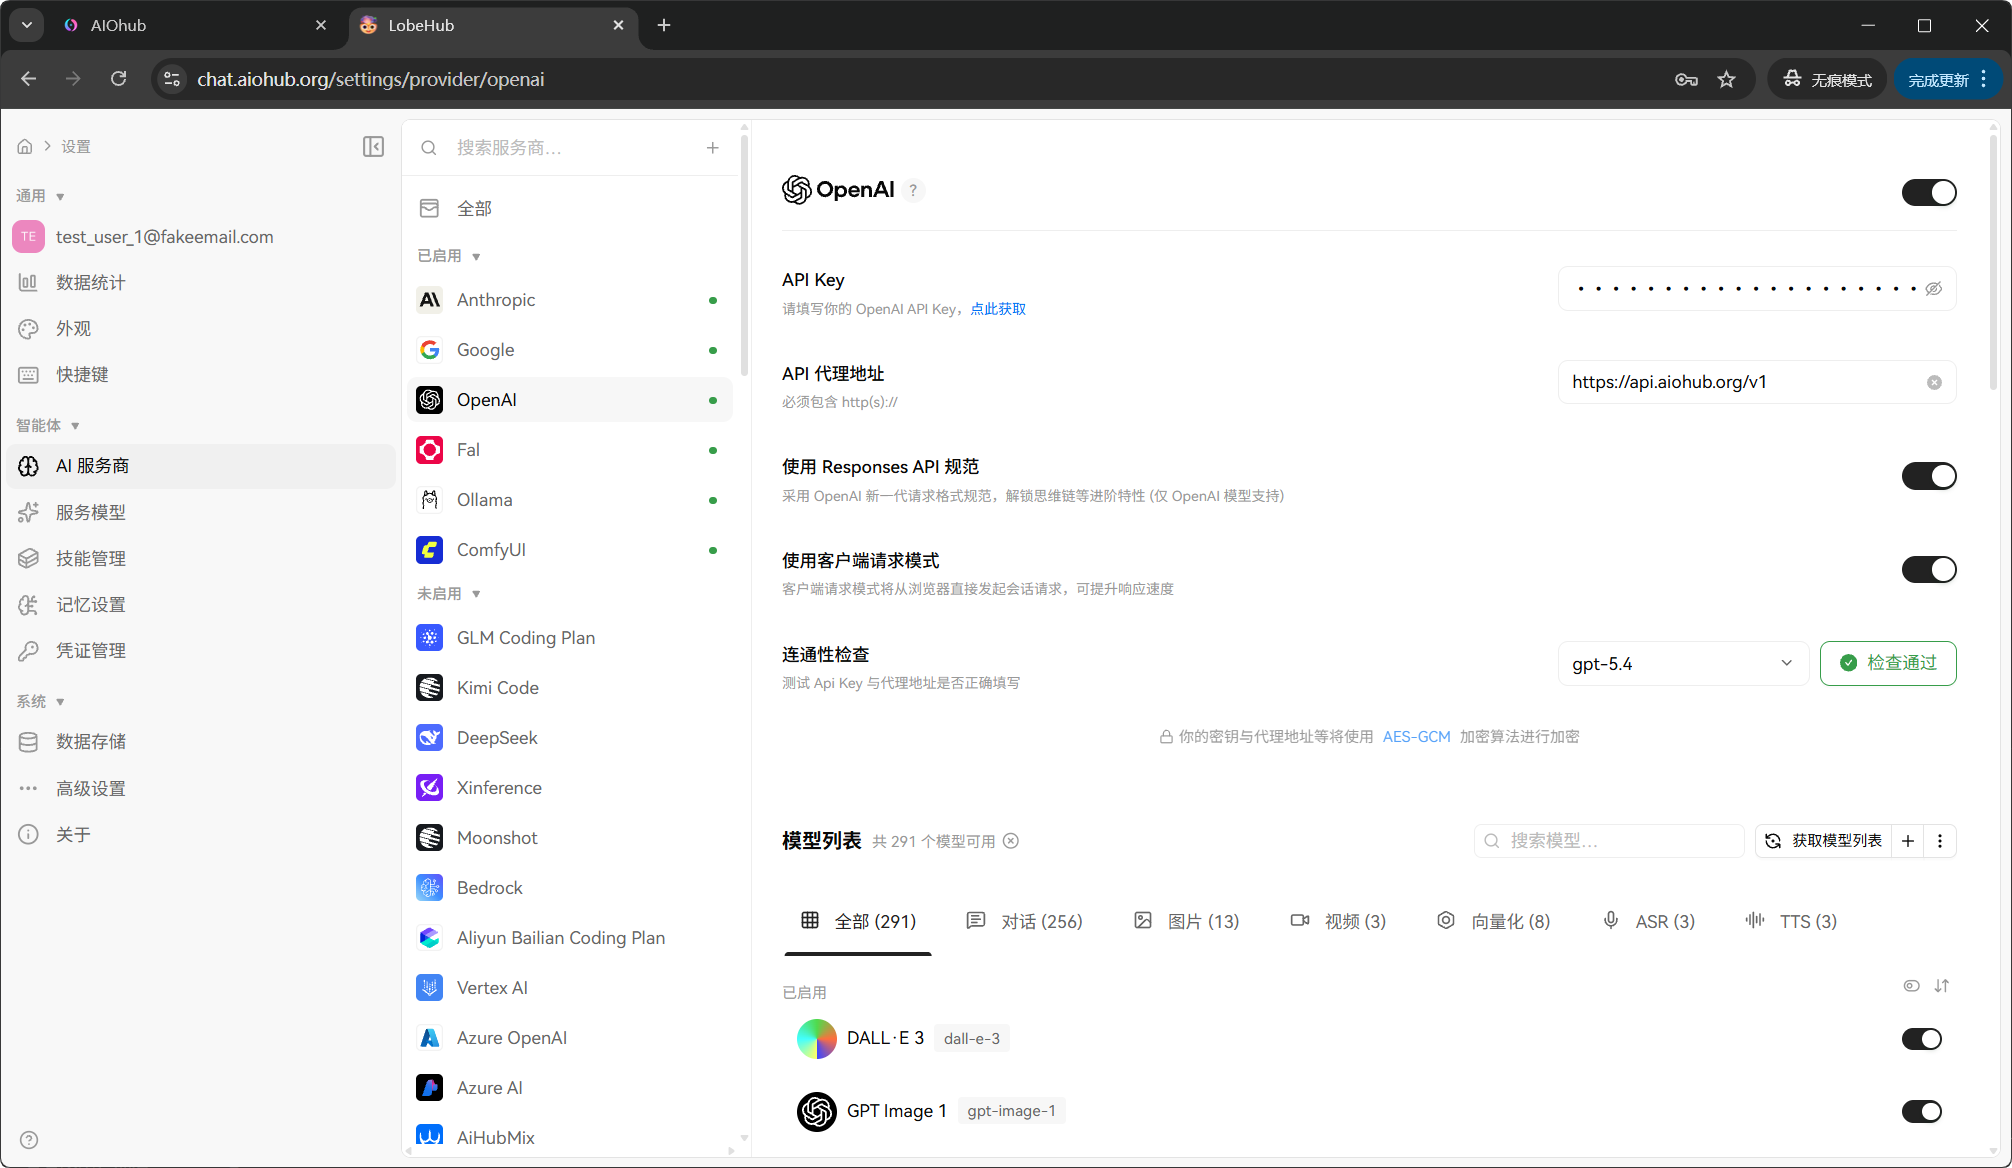The width and height of the screenshot is (2012, 1168).
Task: Collapse the 未启用 providers group
Action: coord(449,594)
